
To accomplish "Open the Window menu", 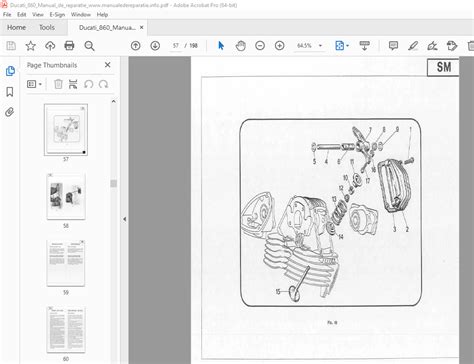I will click(x=81, y=15).
